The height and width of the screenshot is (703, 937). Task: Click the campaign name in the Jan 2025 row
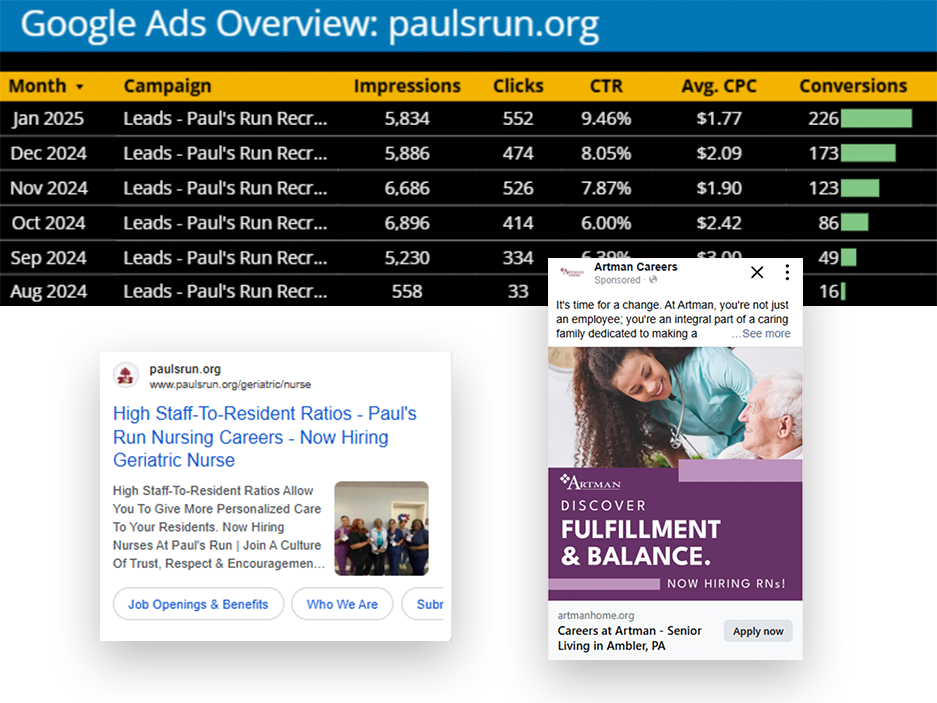click(x=225, y=118)
